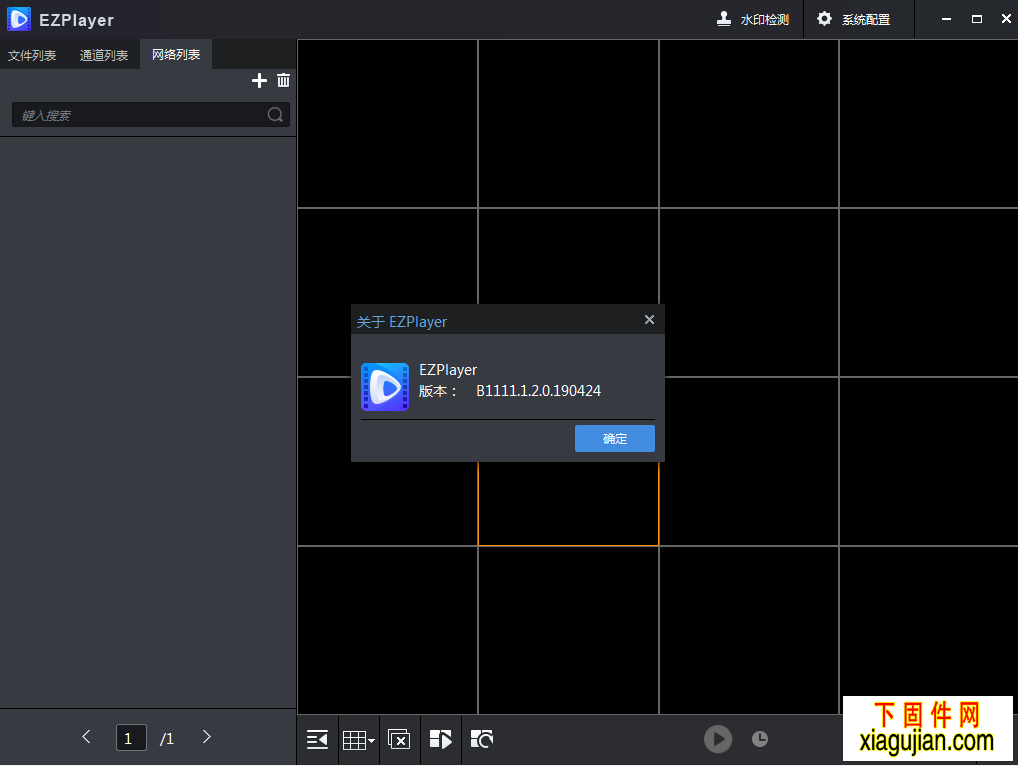Add a network device with plus icon
This screenshot has height=766, width=1018.
click(x=259, y=80)
